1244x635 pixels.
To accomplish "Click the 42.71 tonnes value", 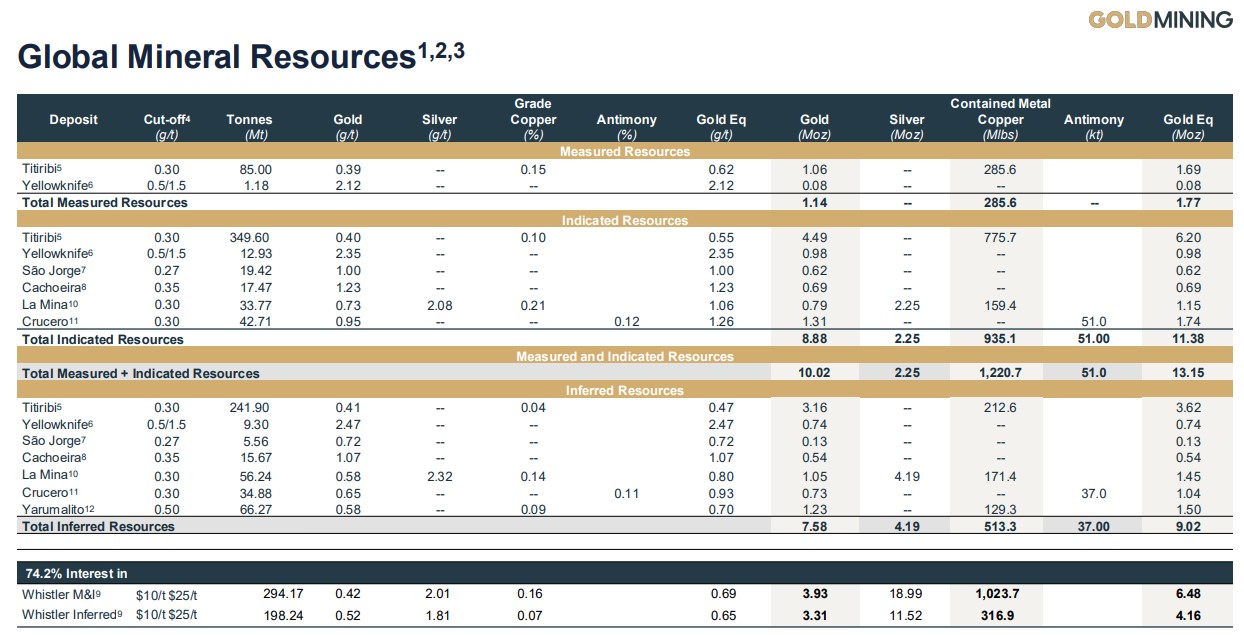I will [x=255, y=322].
